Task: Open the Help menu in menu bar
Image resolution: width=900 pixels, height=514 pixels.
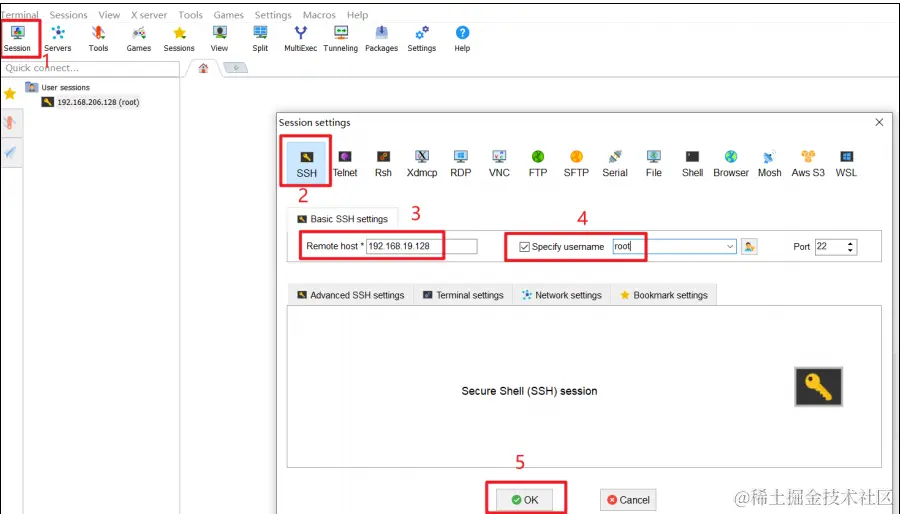Action: (x=357, y=15)
